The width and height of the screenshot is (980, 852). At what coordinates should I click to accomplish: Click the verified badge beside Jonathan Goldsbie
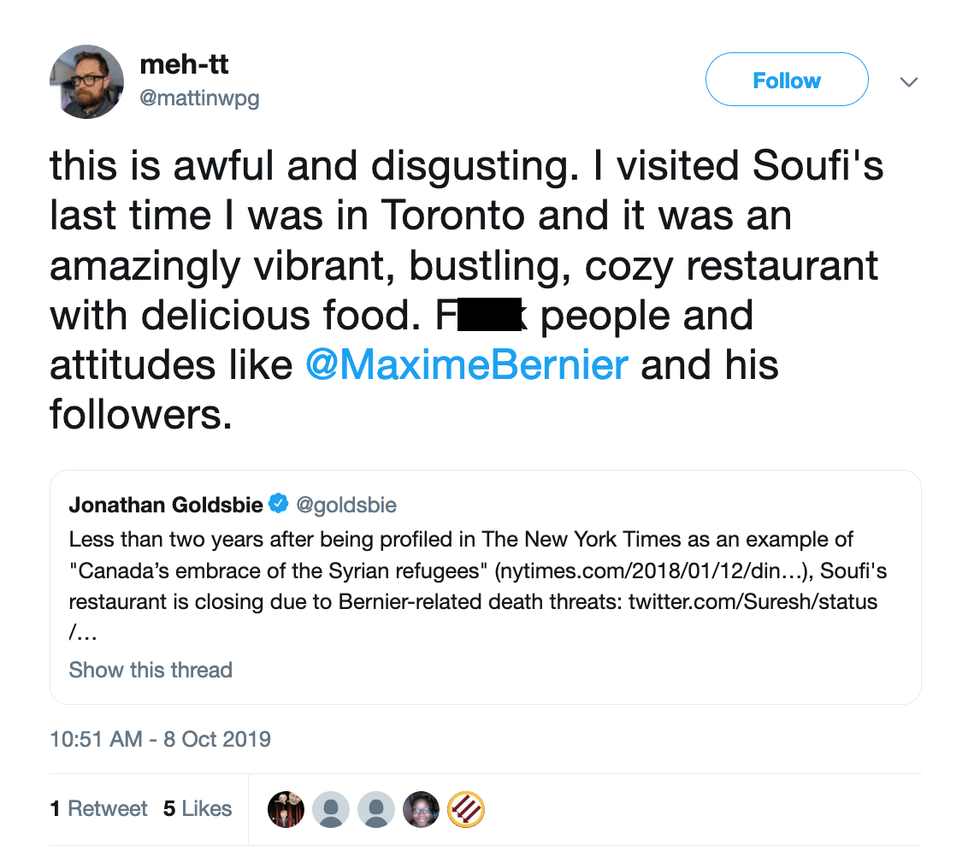point(280,505)
